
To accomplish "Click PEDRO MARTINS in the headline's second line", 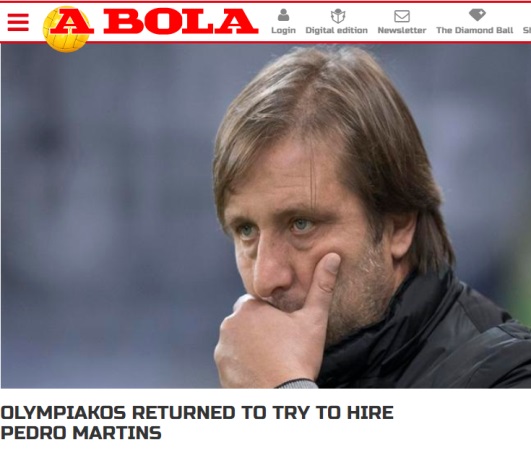I will click(81, 433).
